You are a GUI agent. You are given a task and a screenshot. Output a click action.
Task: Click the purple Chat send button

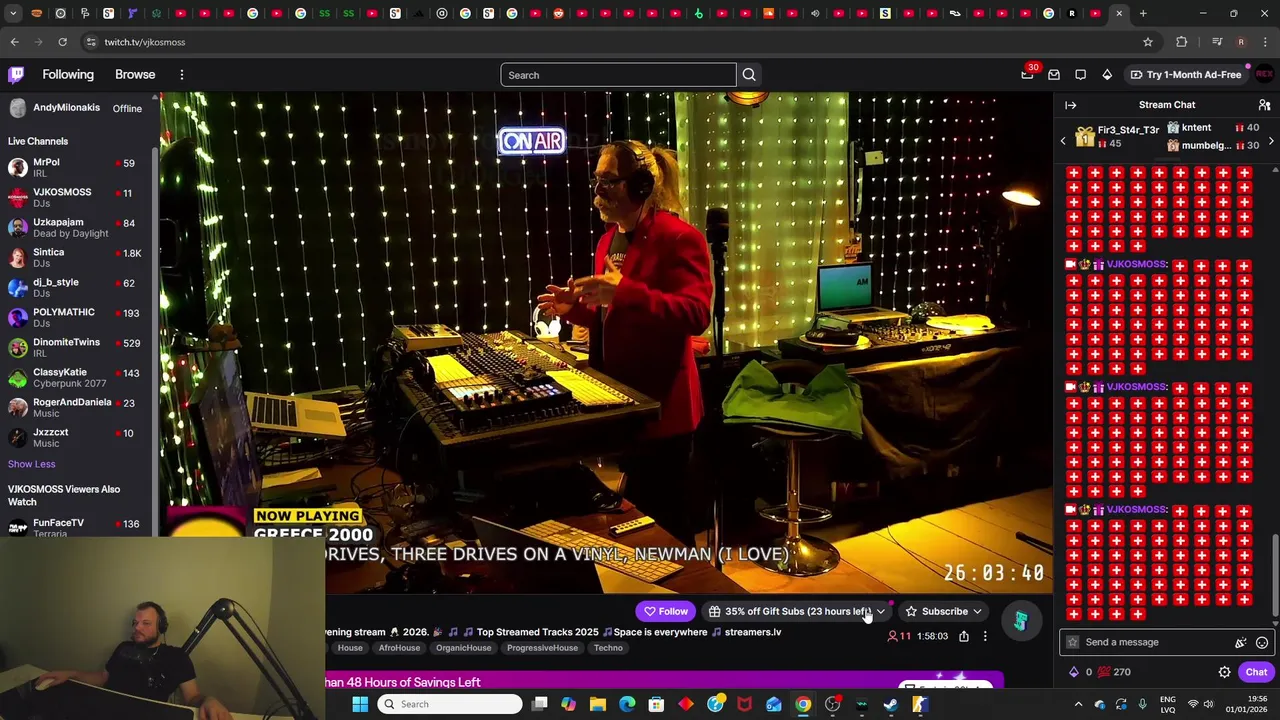coord(1256,672)
